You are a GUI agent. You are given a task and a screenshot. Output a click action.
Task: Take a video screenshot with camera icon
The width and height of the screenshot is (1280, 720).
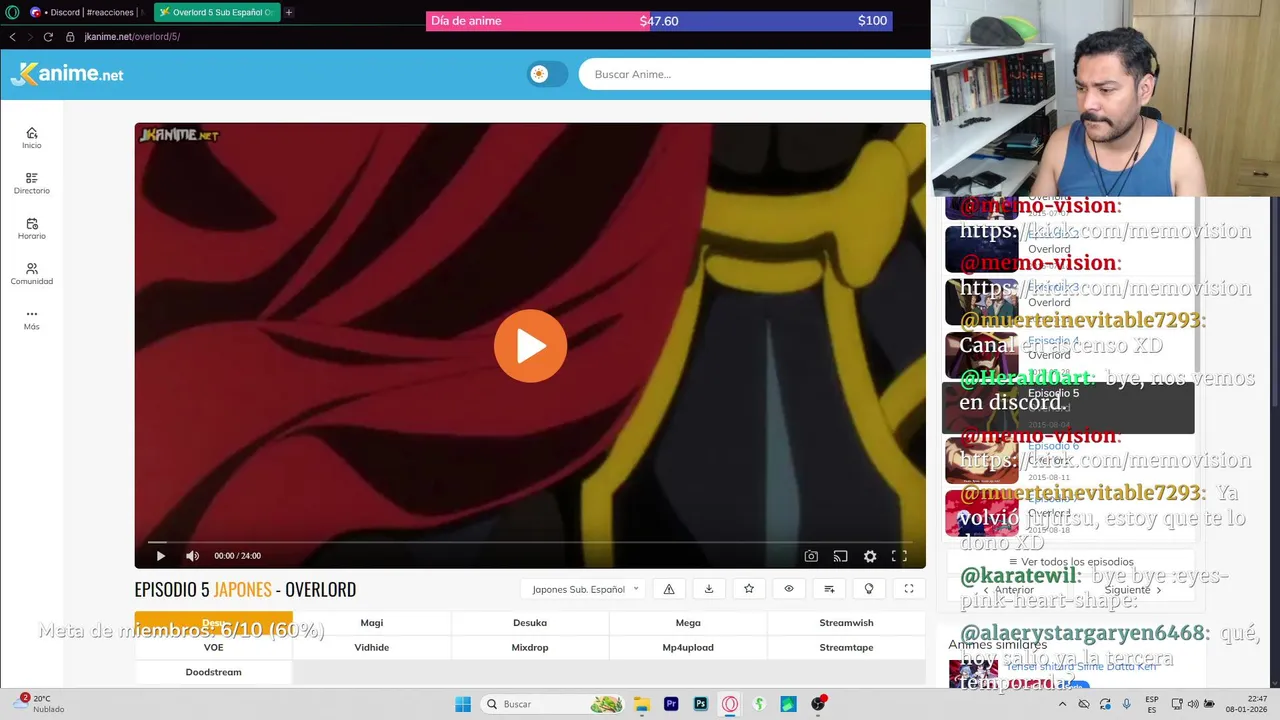click(x=811, y=556)
